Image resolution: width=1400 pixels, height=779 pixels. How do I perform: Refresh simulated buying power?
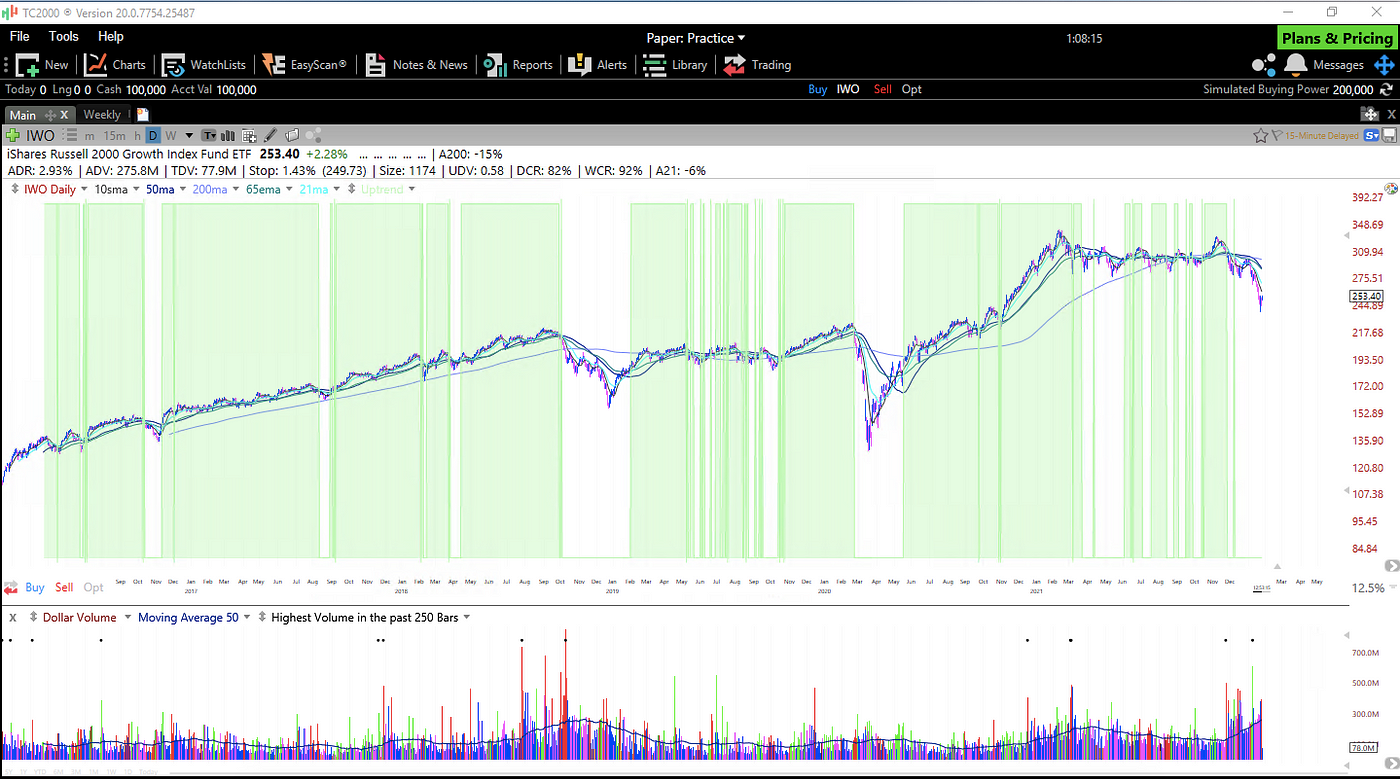[x=1386, y=89]
